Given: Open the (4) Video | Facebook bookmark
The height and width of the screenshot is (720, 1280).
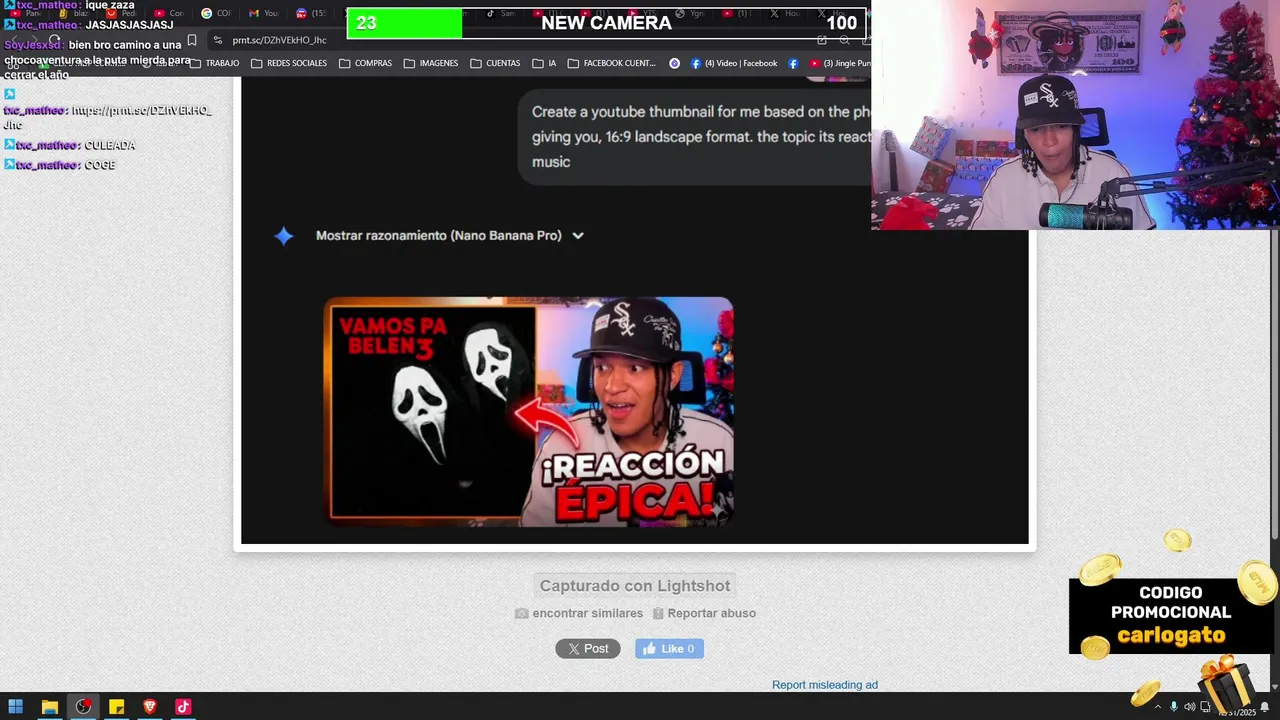Looking at the screenshot, I should (x=733, y=63).
